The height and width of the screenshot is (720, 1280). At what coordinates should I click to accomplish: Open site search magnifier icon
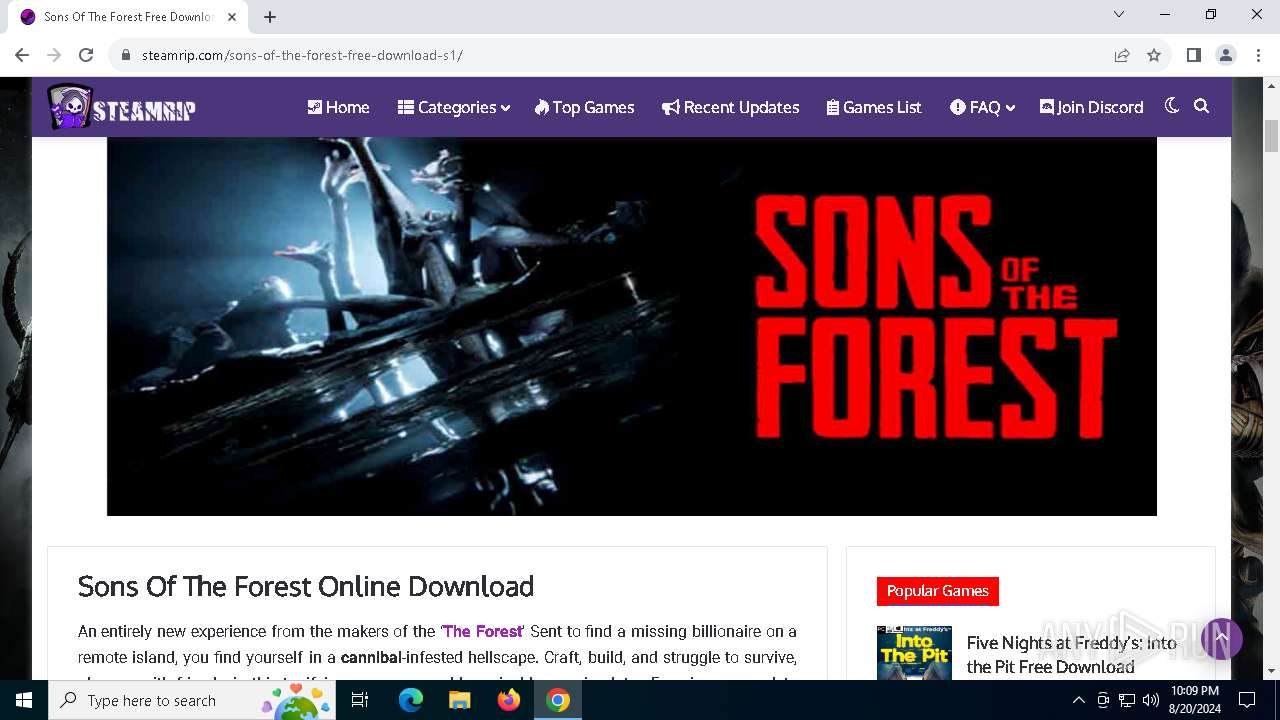tap(1202, 106)
